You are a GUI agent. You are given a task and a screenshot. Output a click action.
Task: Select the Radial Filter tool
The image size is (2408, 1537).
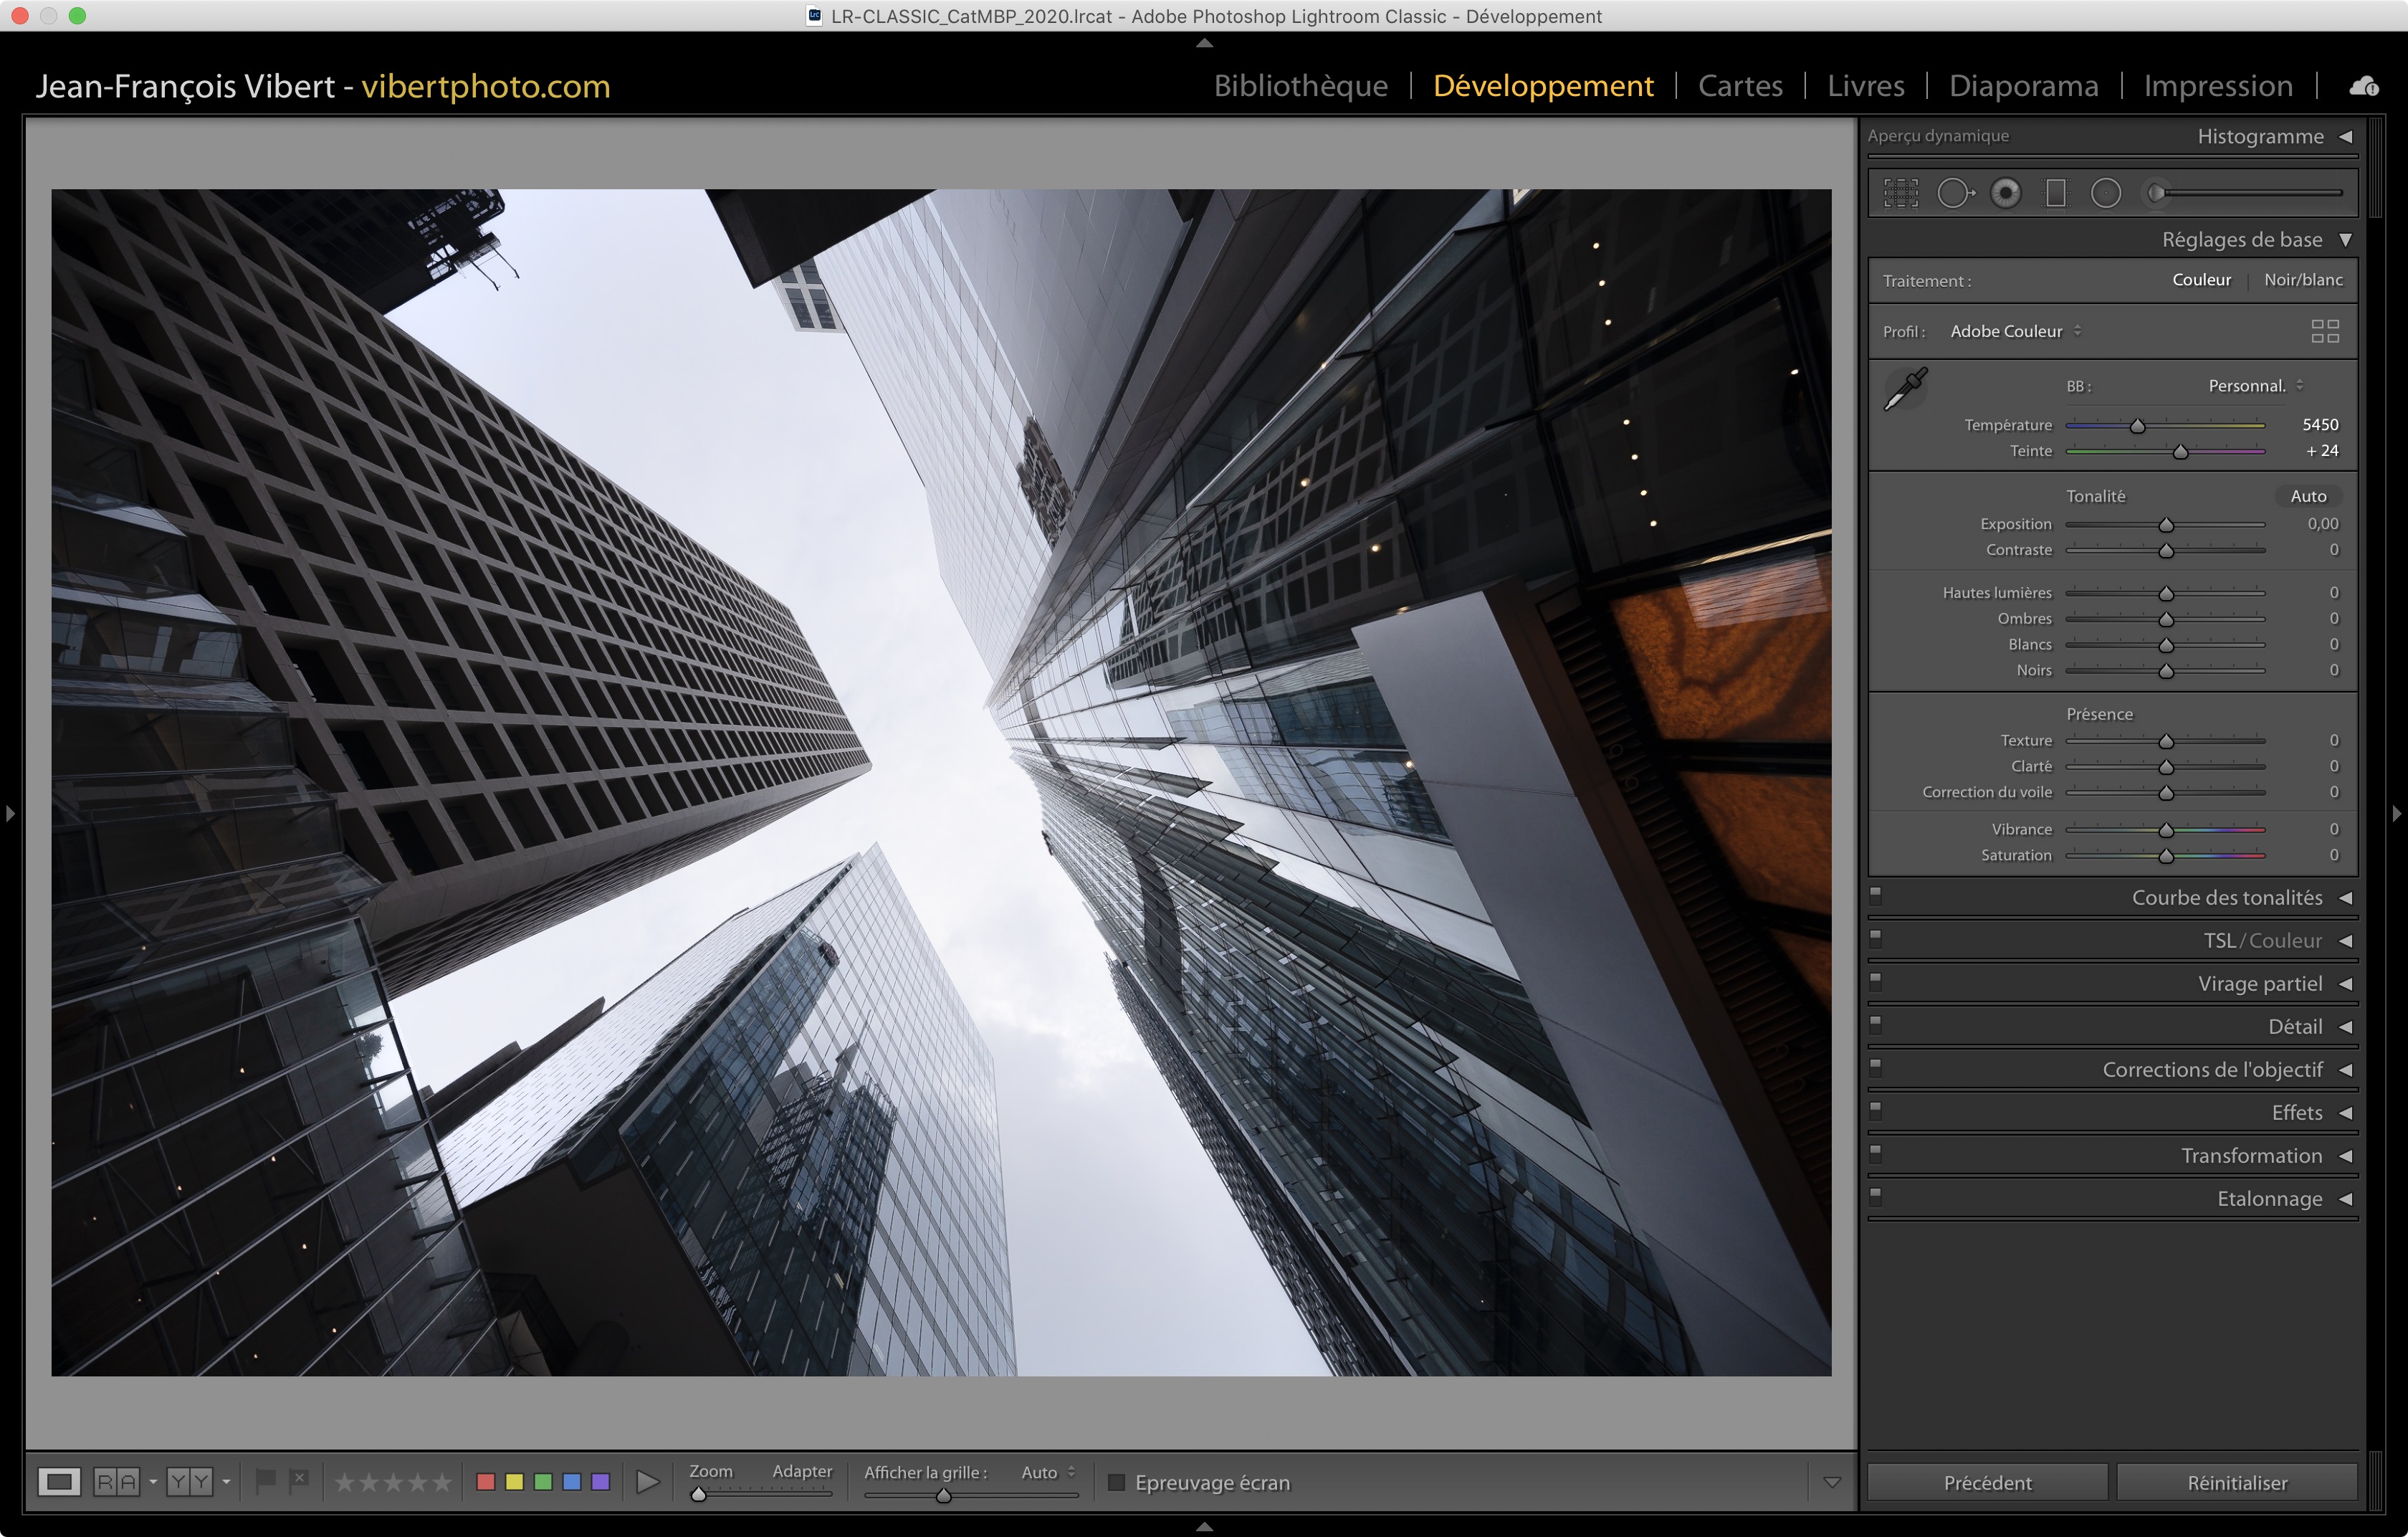click(2106, 193)
